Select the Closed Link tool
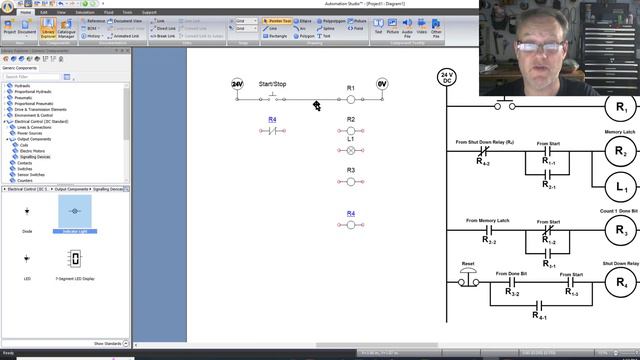 coord(163,28)
